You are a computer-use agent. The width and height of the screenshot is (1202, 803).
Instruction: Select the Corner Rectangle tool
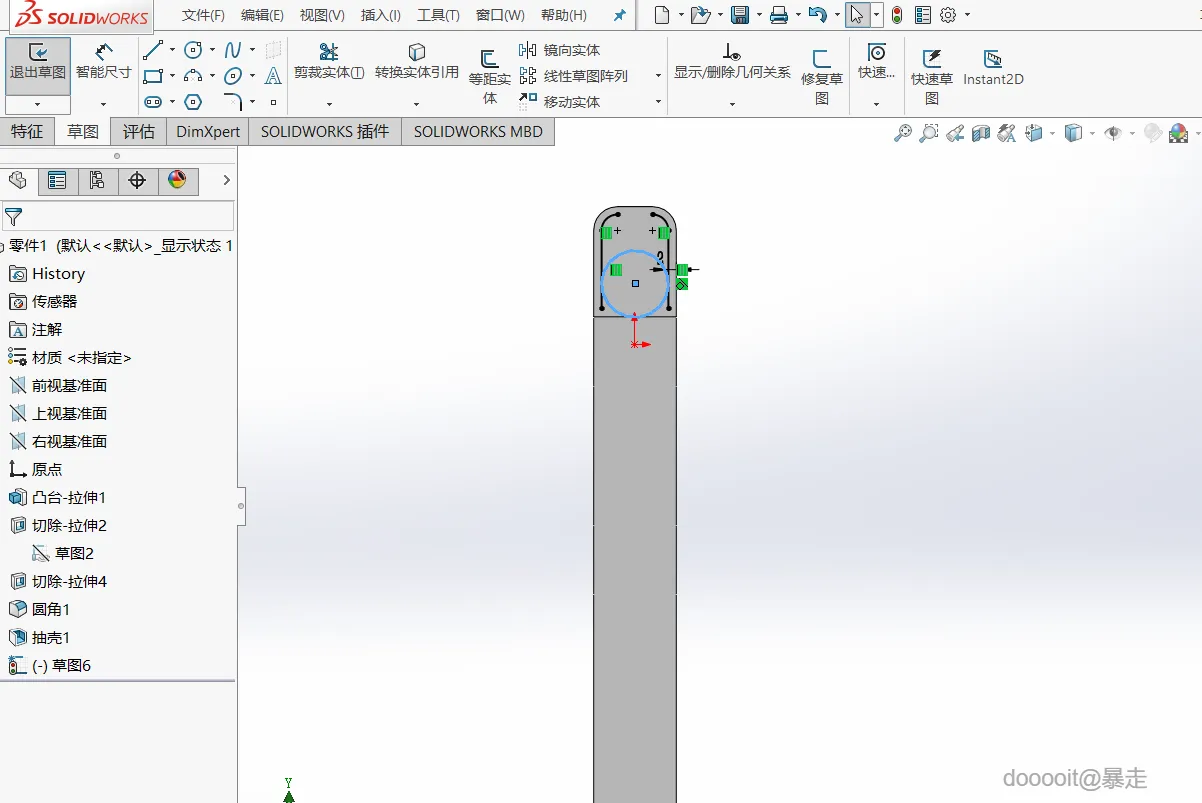coord(153,76)
